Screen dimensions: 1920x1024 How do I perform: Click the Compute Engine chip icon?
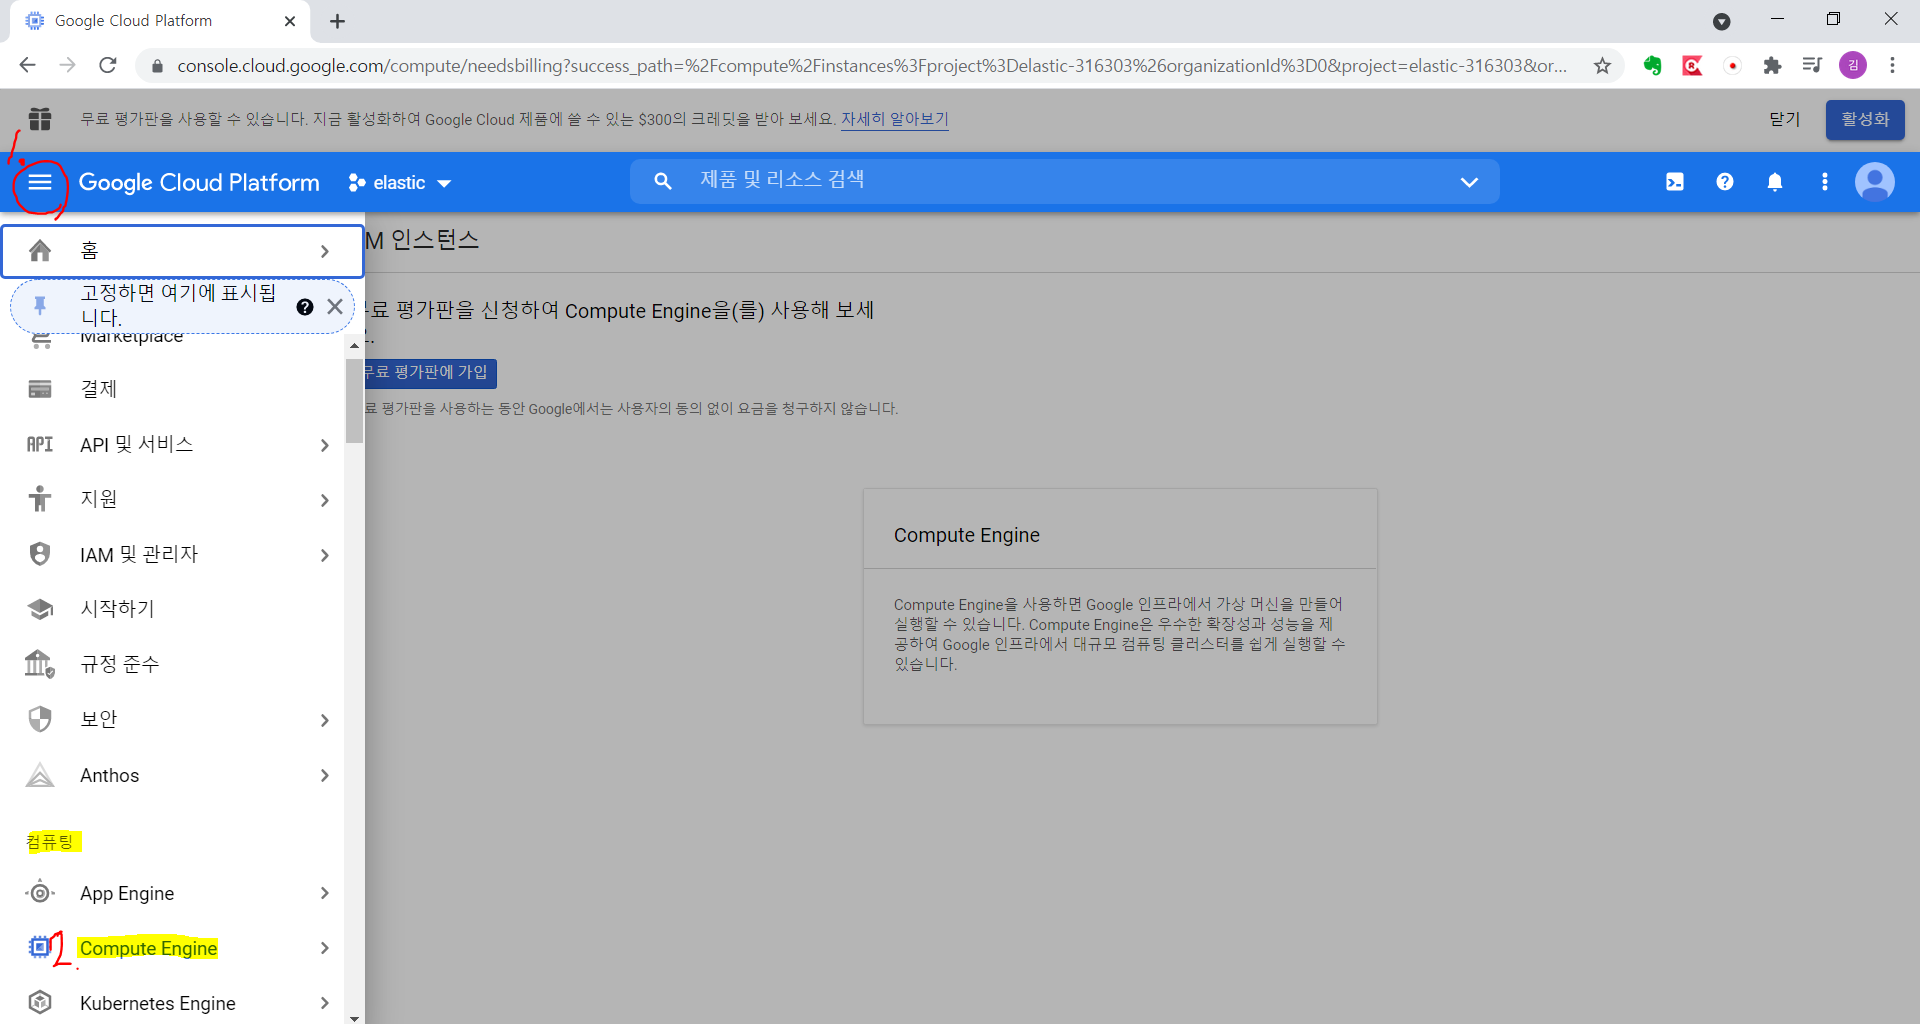(x=40, y=947)
